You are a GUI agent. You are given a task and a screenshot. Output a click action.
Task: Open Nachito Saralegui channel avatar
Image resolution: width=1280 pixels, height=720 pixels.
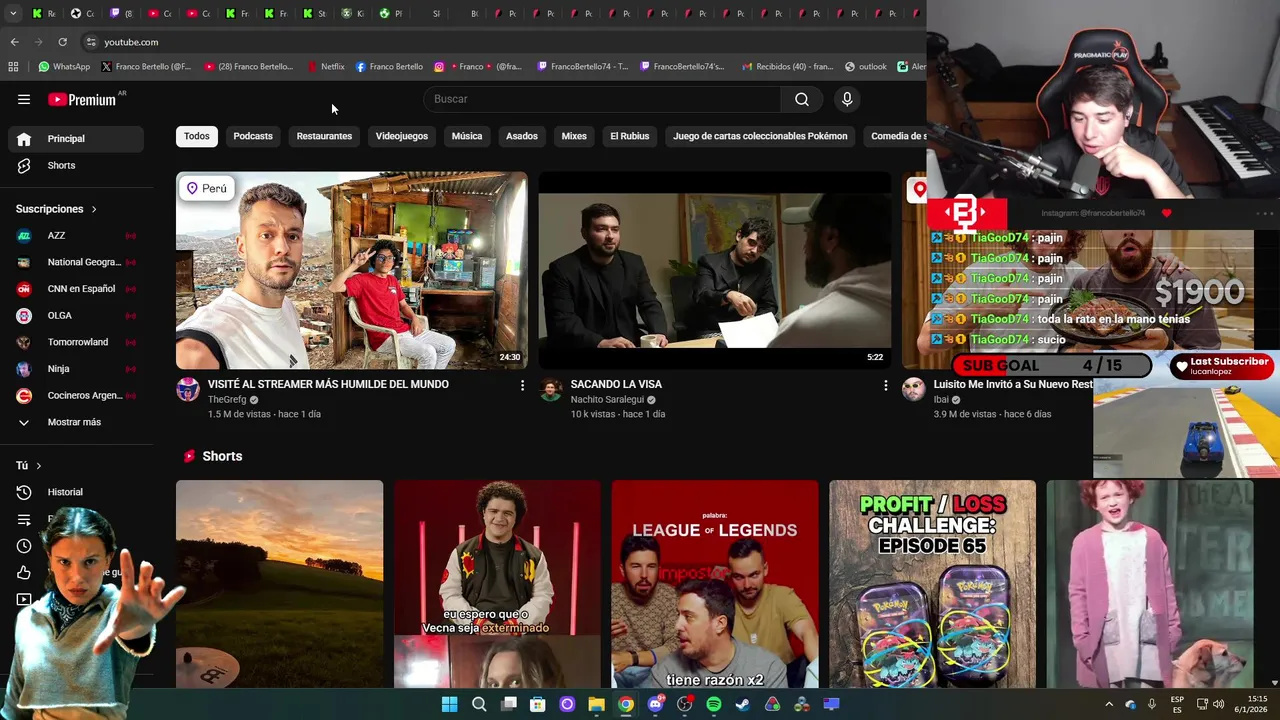point(551,390)
